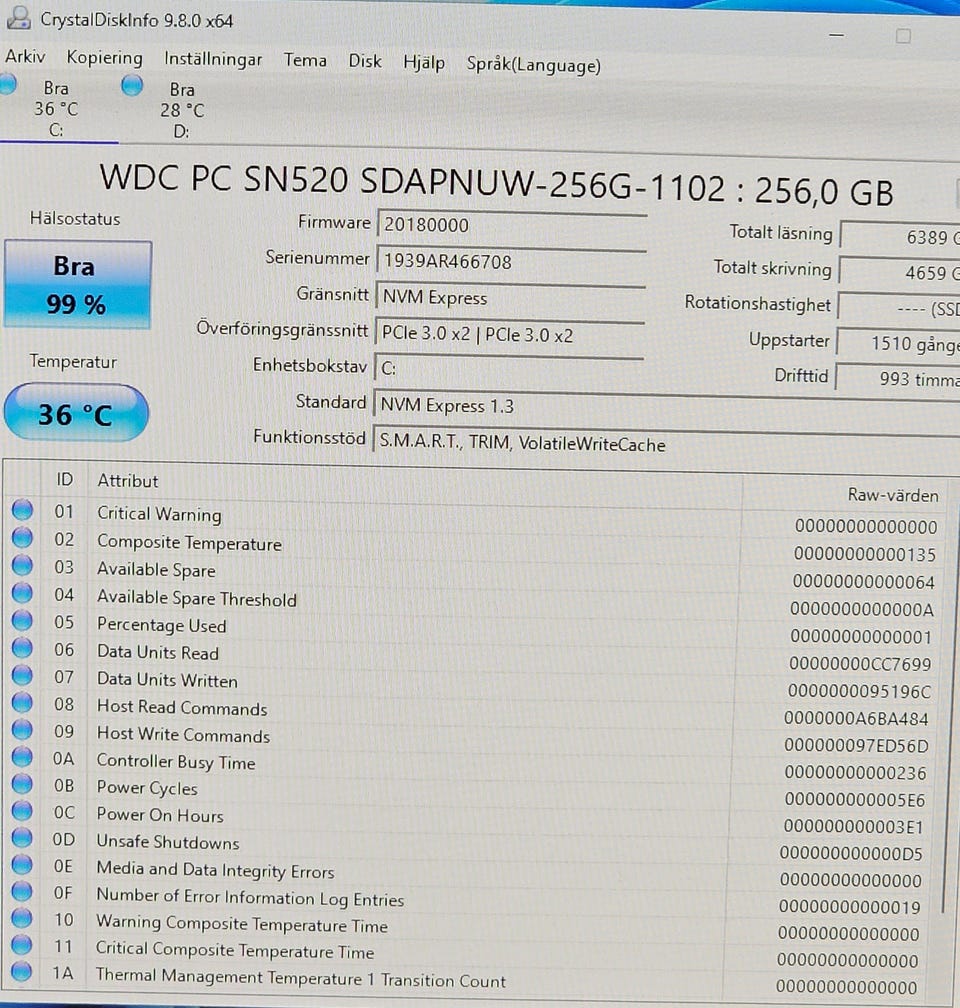Image resolution: width=960 pixels, height=1008 pixels.
Task: Click raw value 0000000095196C
Action: [859, 691]
